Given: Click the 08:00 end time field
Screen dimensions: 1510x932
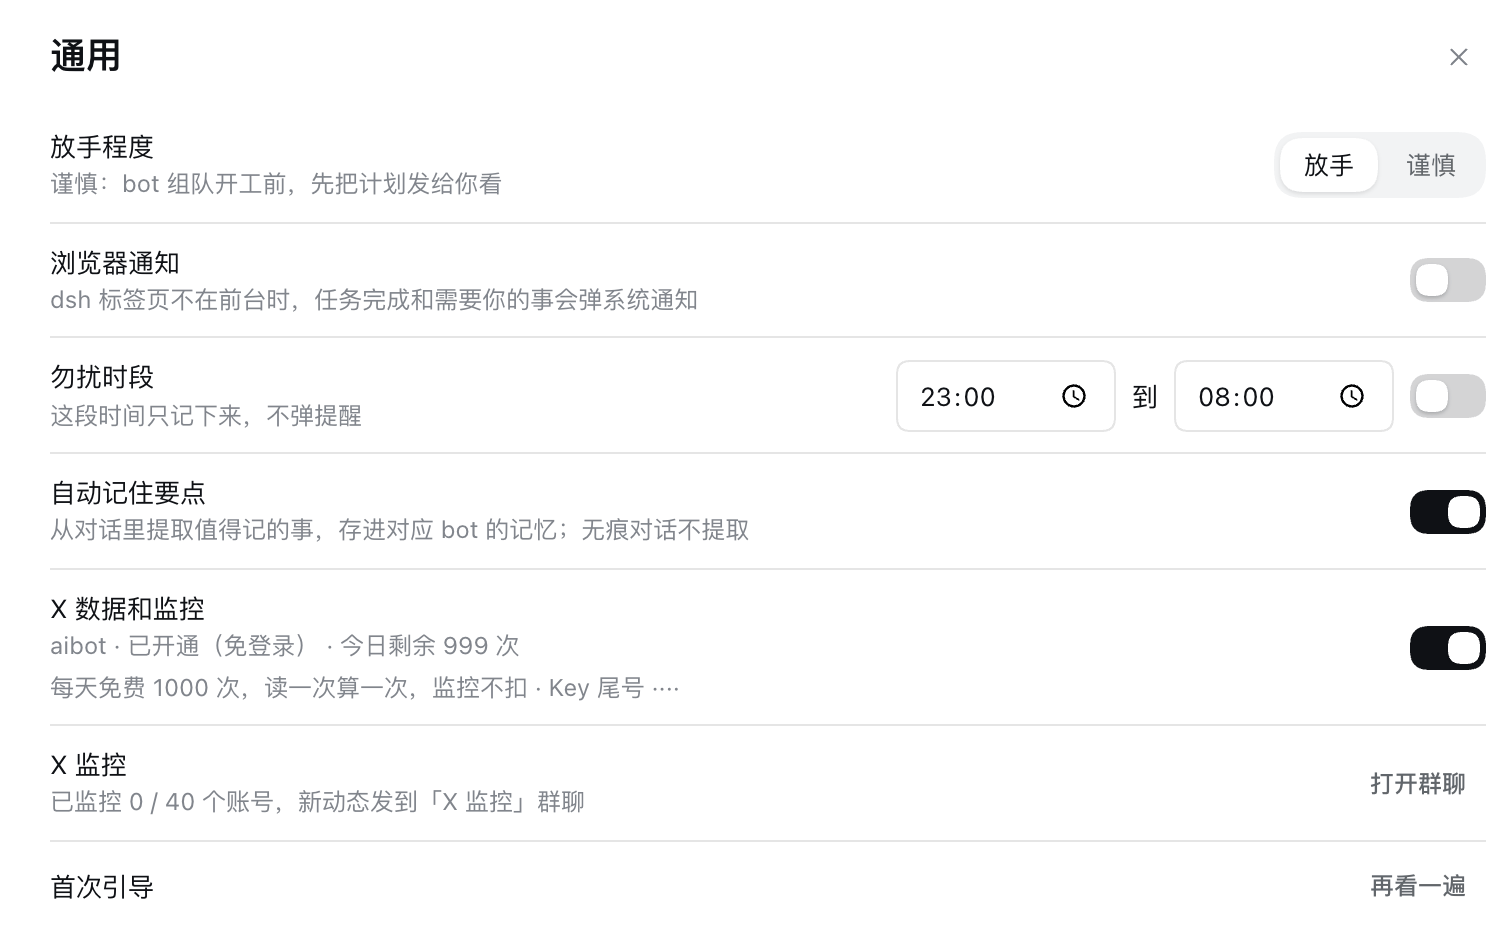Looking at the screenshot, I should [1283, 396].
